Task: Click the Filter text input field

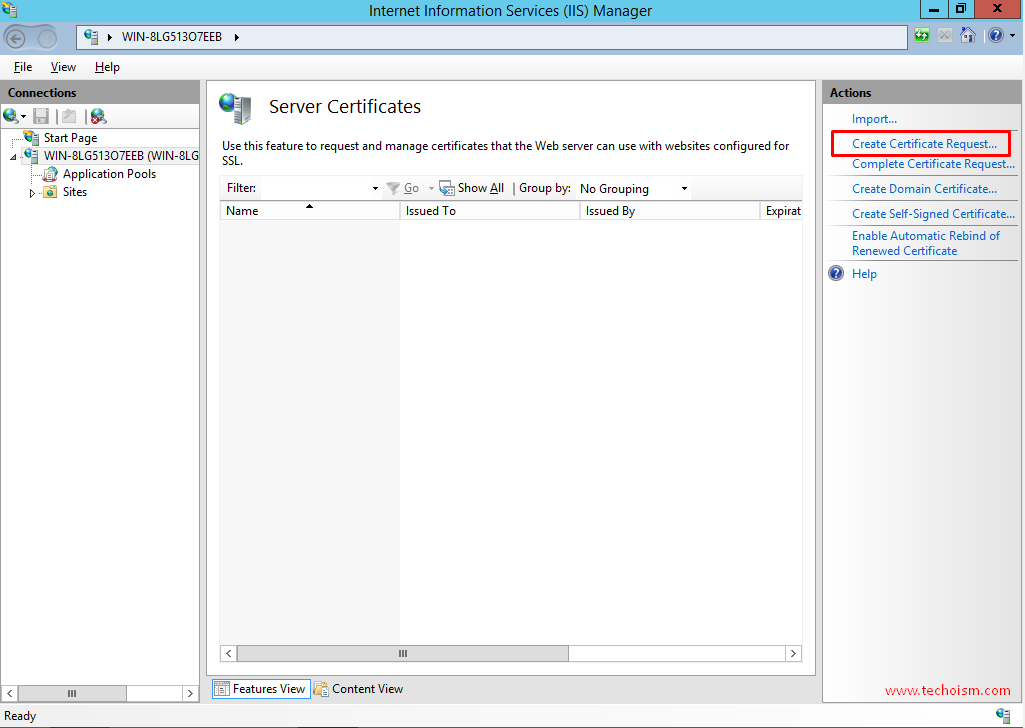Action: click(315, 188)
